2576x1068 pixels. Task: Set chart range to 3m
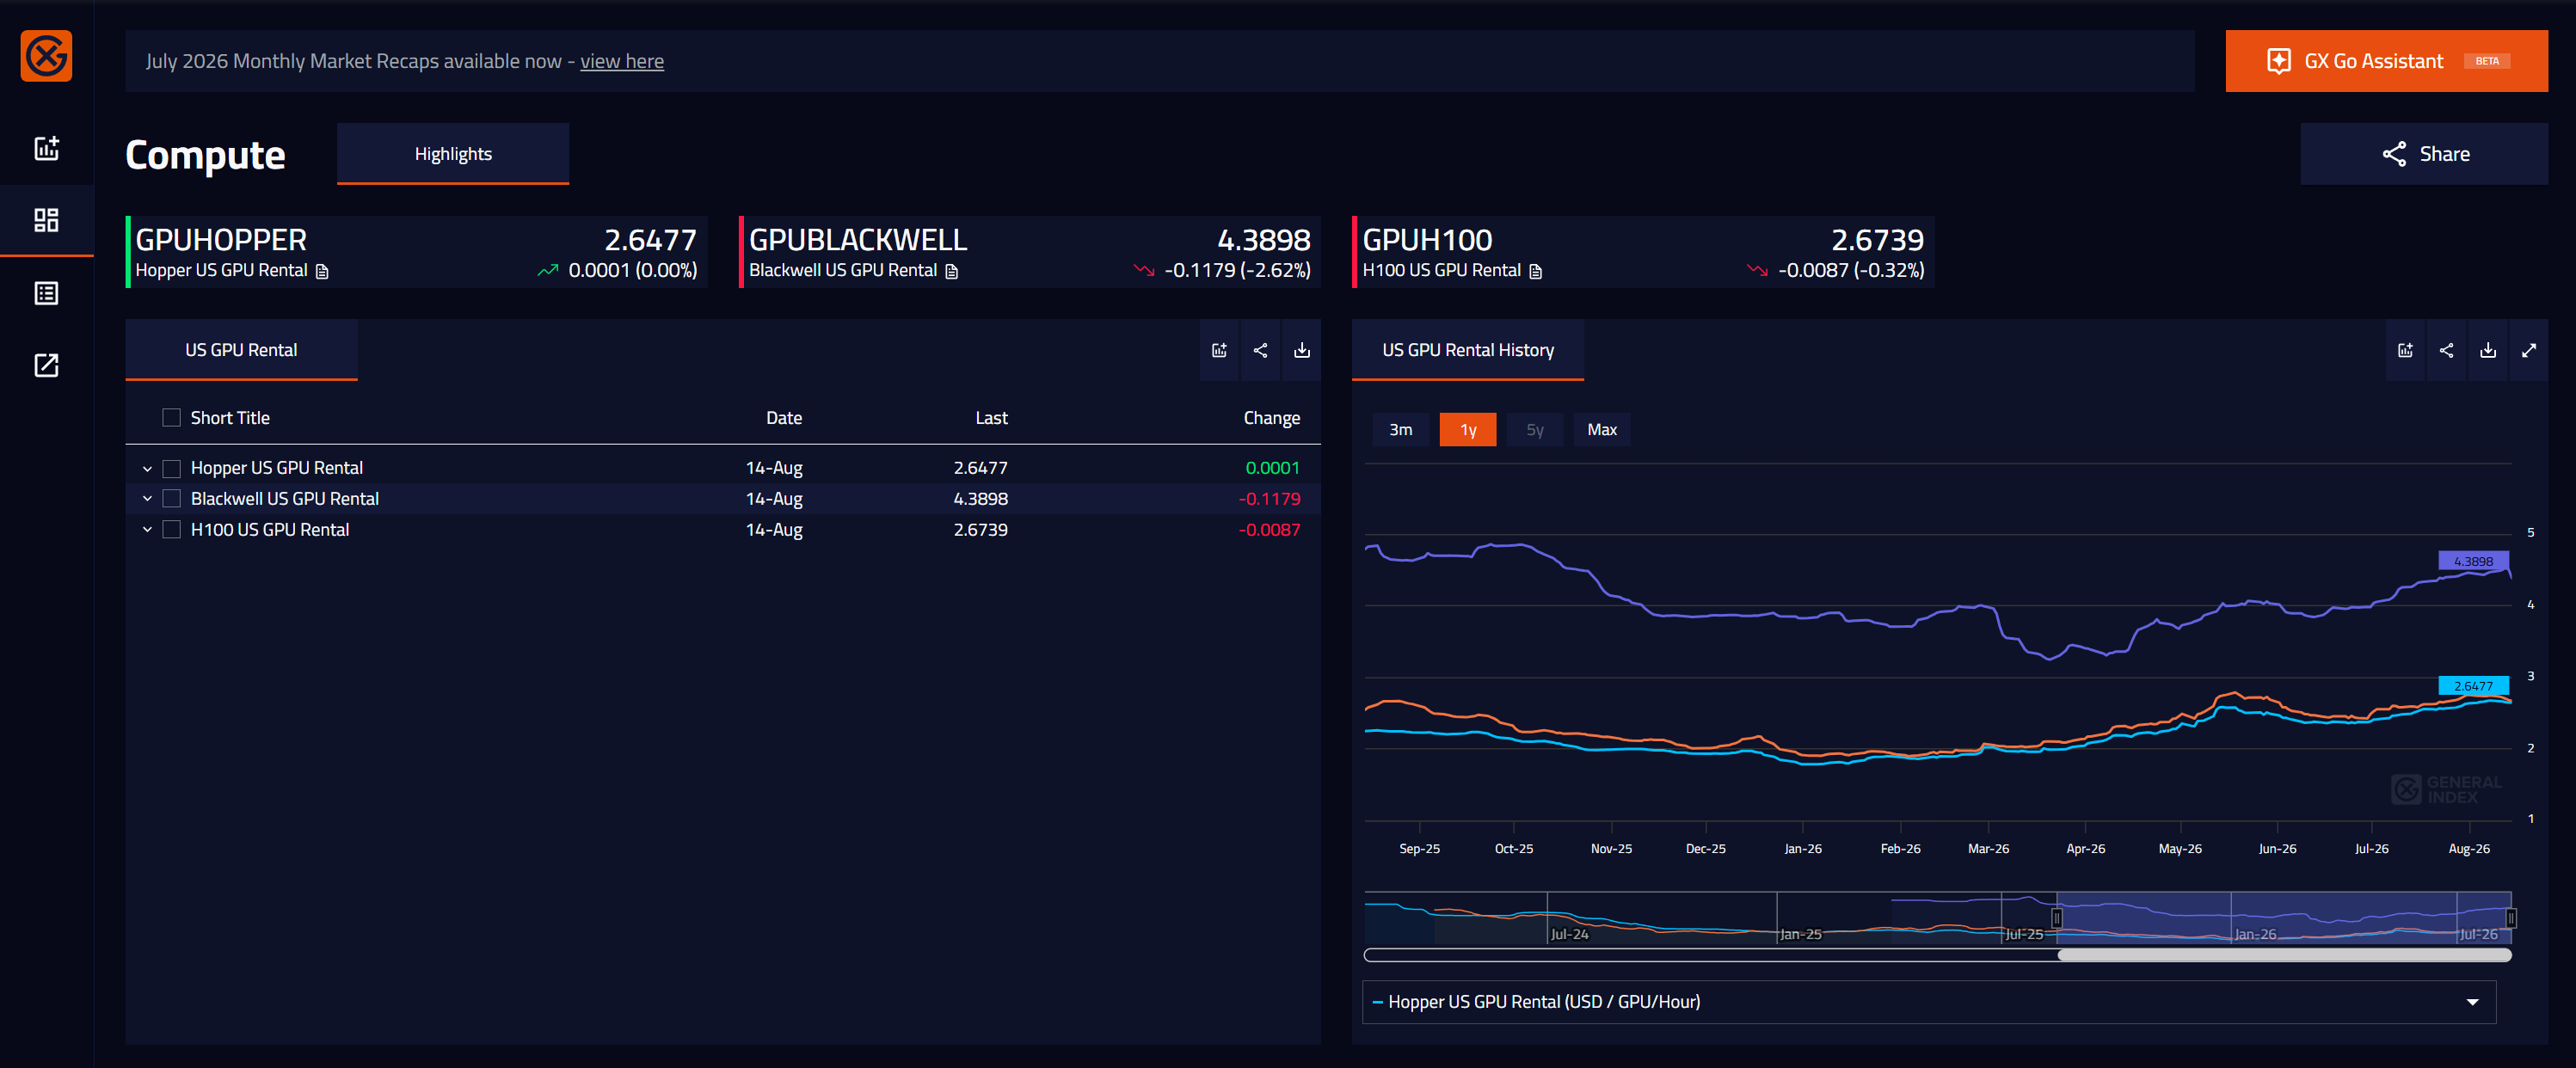click(1400, 430)
